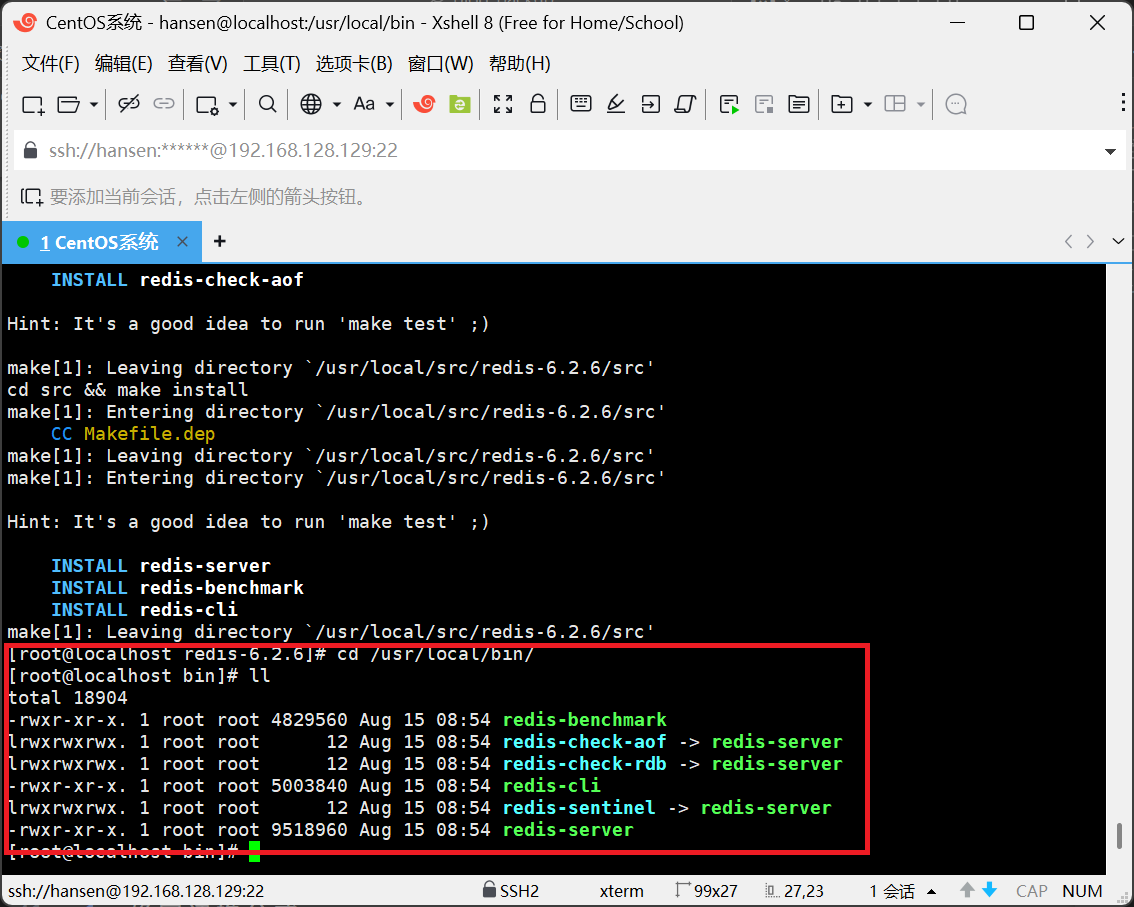Viewport: 1134px width, 907px height.
Task: Open the 工具(T) menu
Action: point(271,64)
